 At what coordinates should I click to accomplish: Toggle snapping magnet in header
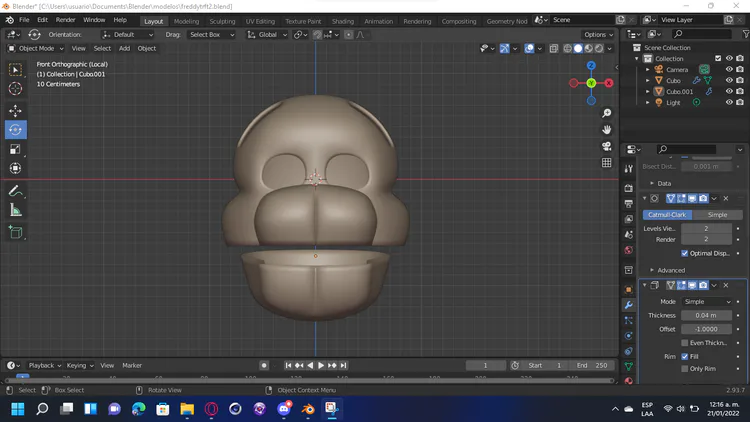tap(317, 34)
